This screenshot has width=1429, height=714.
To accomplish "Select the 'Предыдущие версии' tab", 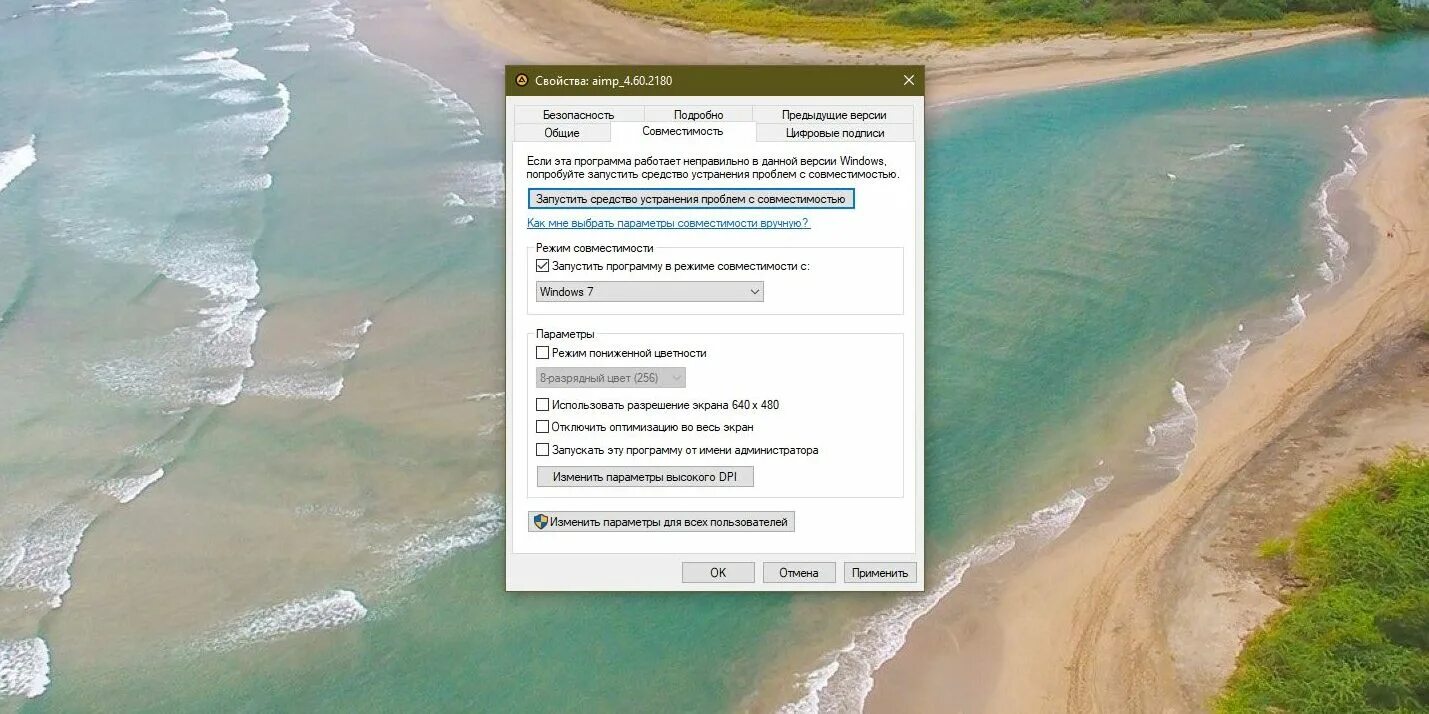I will pos(835,114).
